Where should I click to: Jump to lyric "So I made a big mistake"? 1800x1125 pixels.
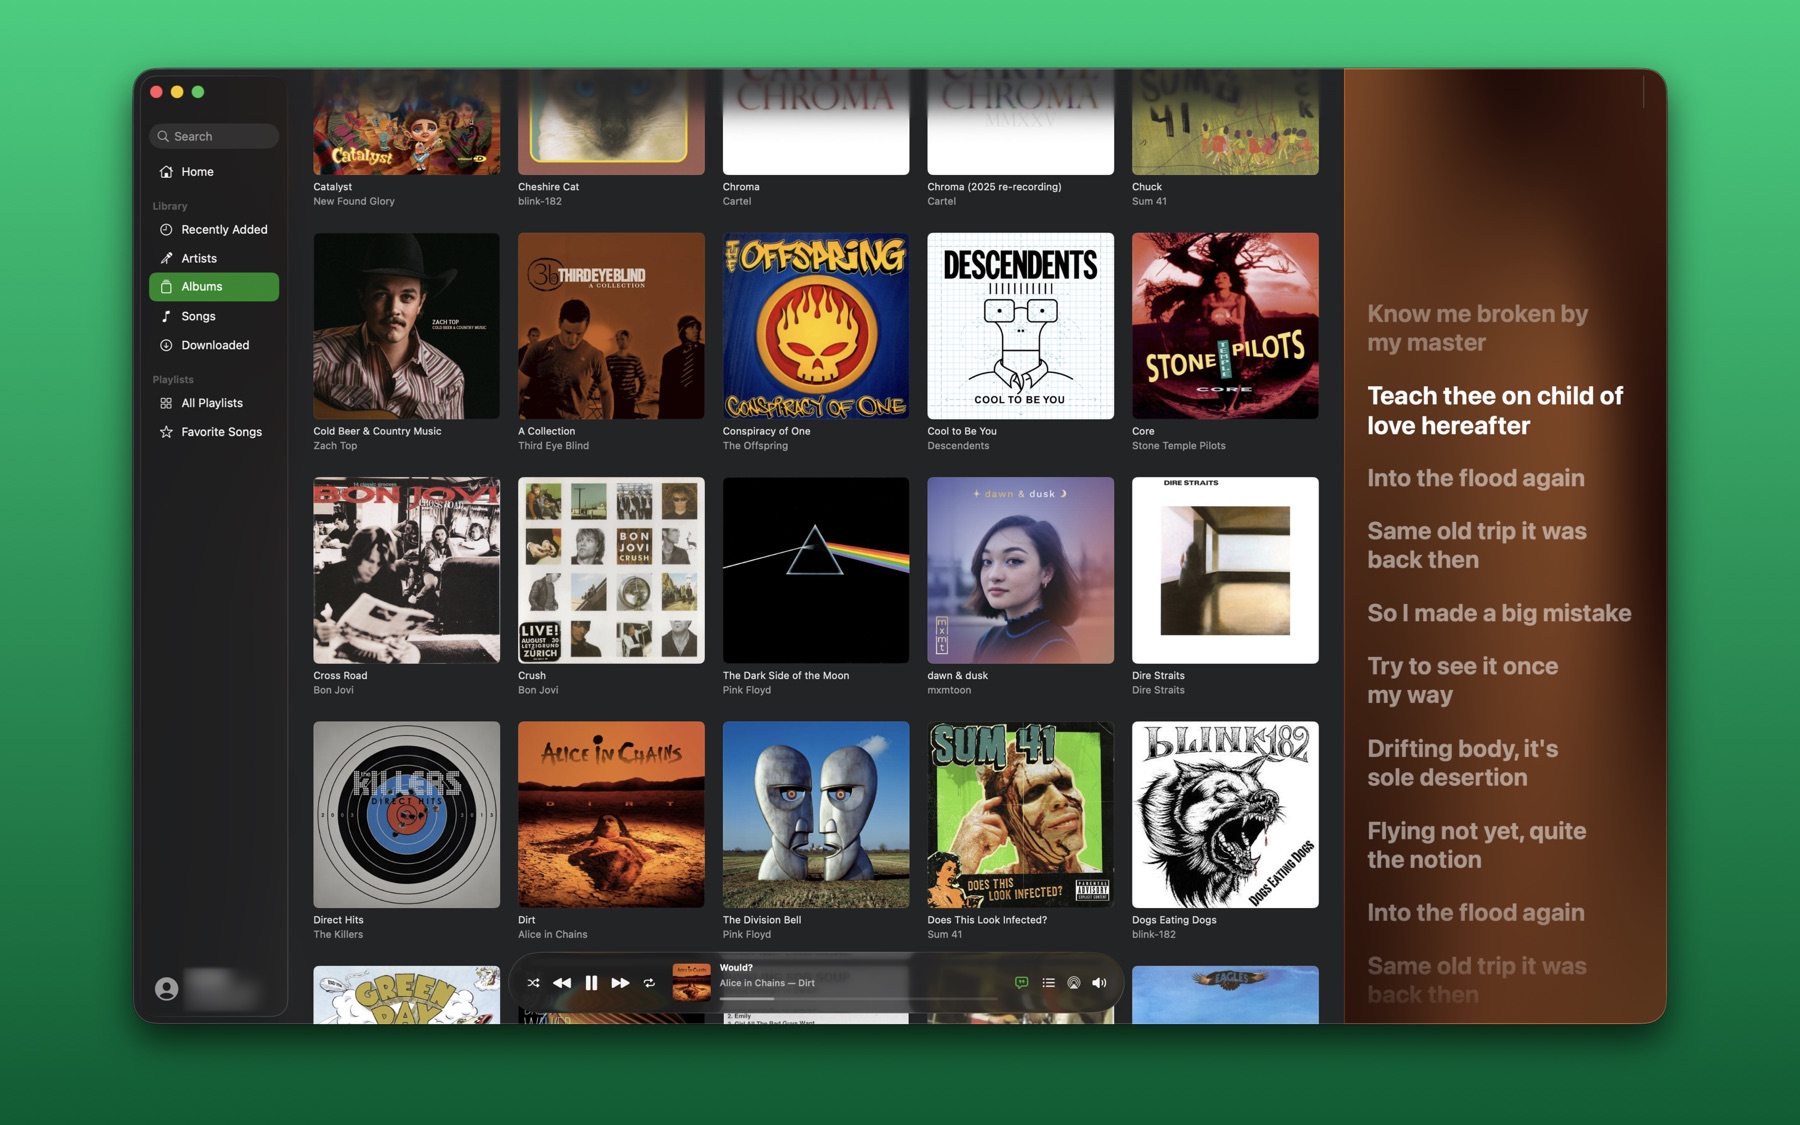point(1499,613)
